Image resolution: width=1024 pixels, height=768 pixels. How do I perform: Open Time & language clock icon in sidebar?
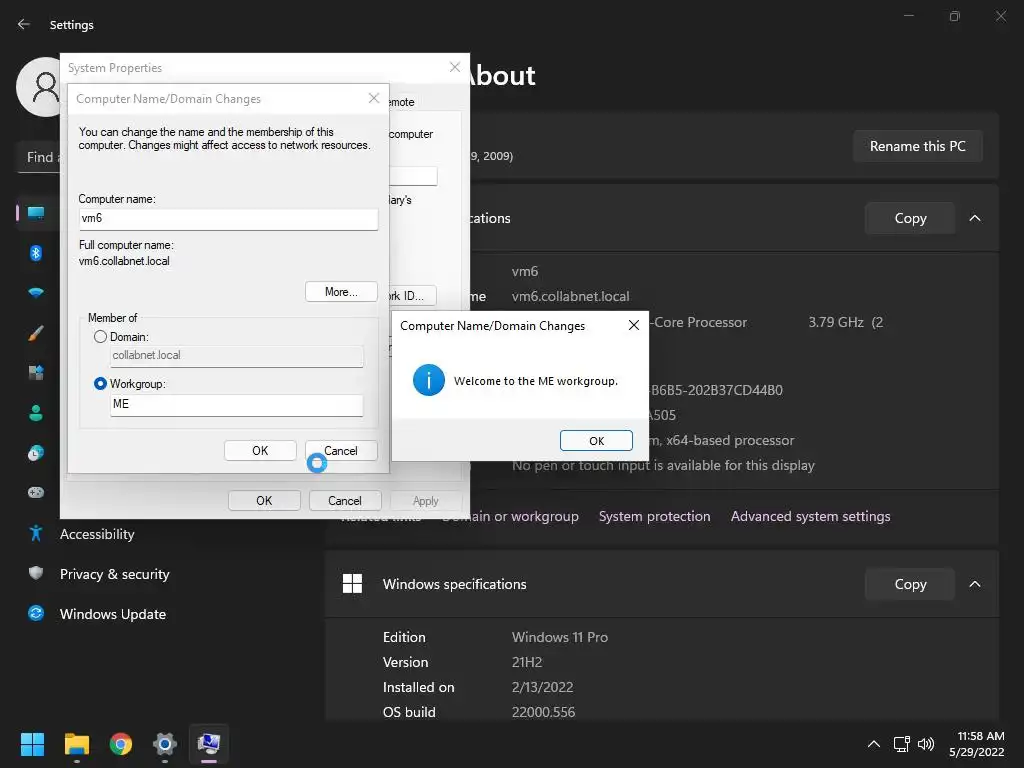36,453
